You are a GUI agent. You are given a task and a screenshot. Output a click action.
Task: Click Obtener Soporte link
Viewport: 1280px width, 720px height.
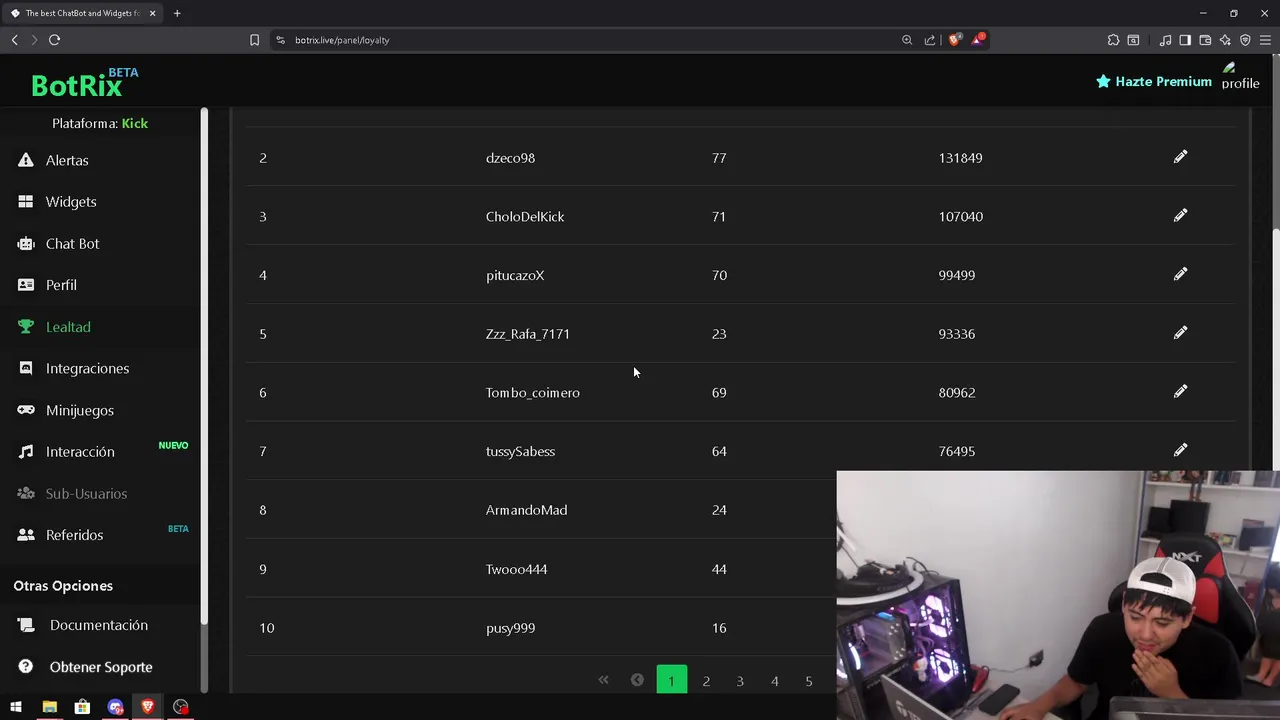pos(100,667)
